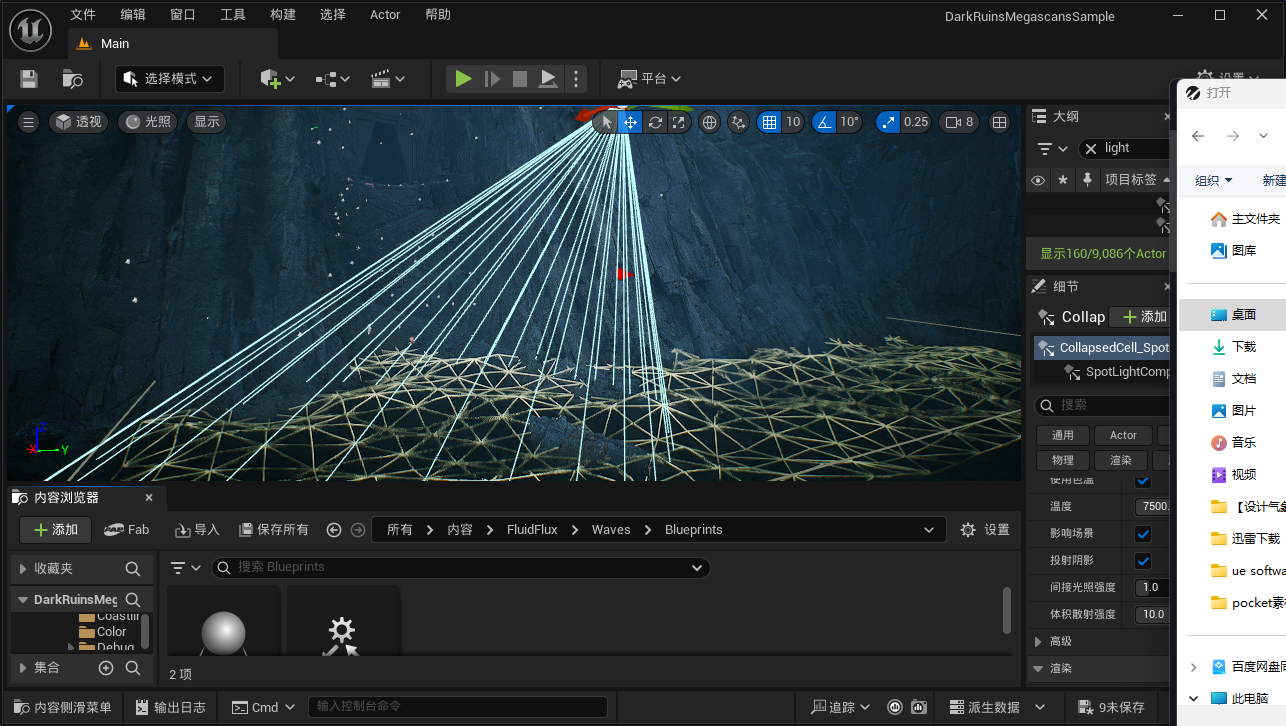Screen dimensions: 1286x726
Task: Open outliner filter options dropdown
Action: click(1053, 149)
